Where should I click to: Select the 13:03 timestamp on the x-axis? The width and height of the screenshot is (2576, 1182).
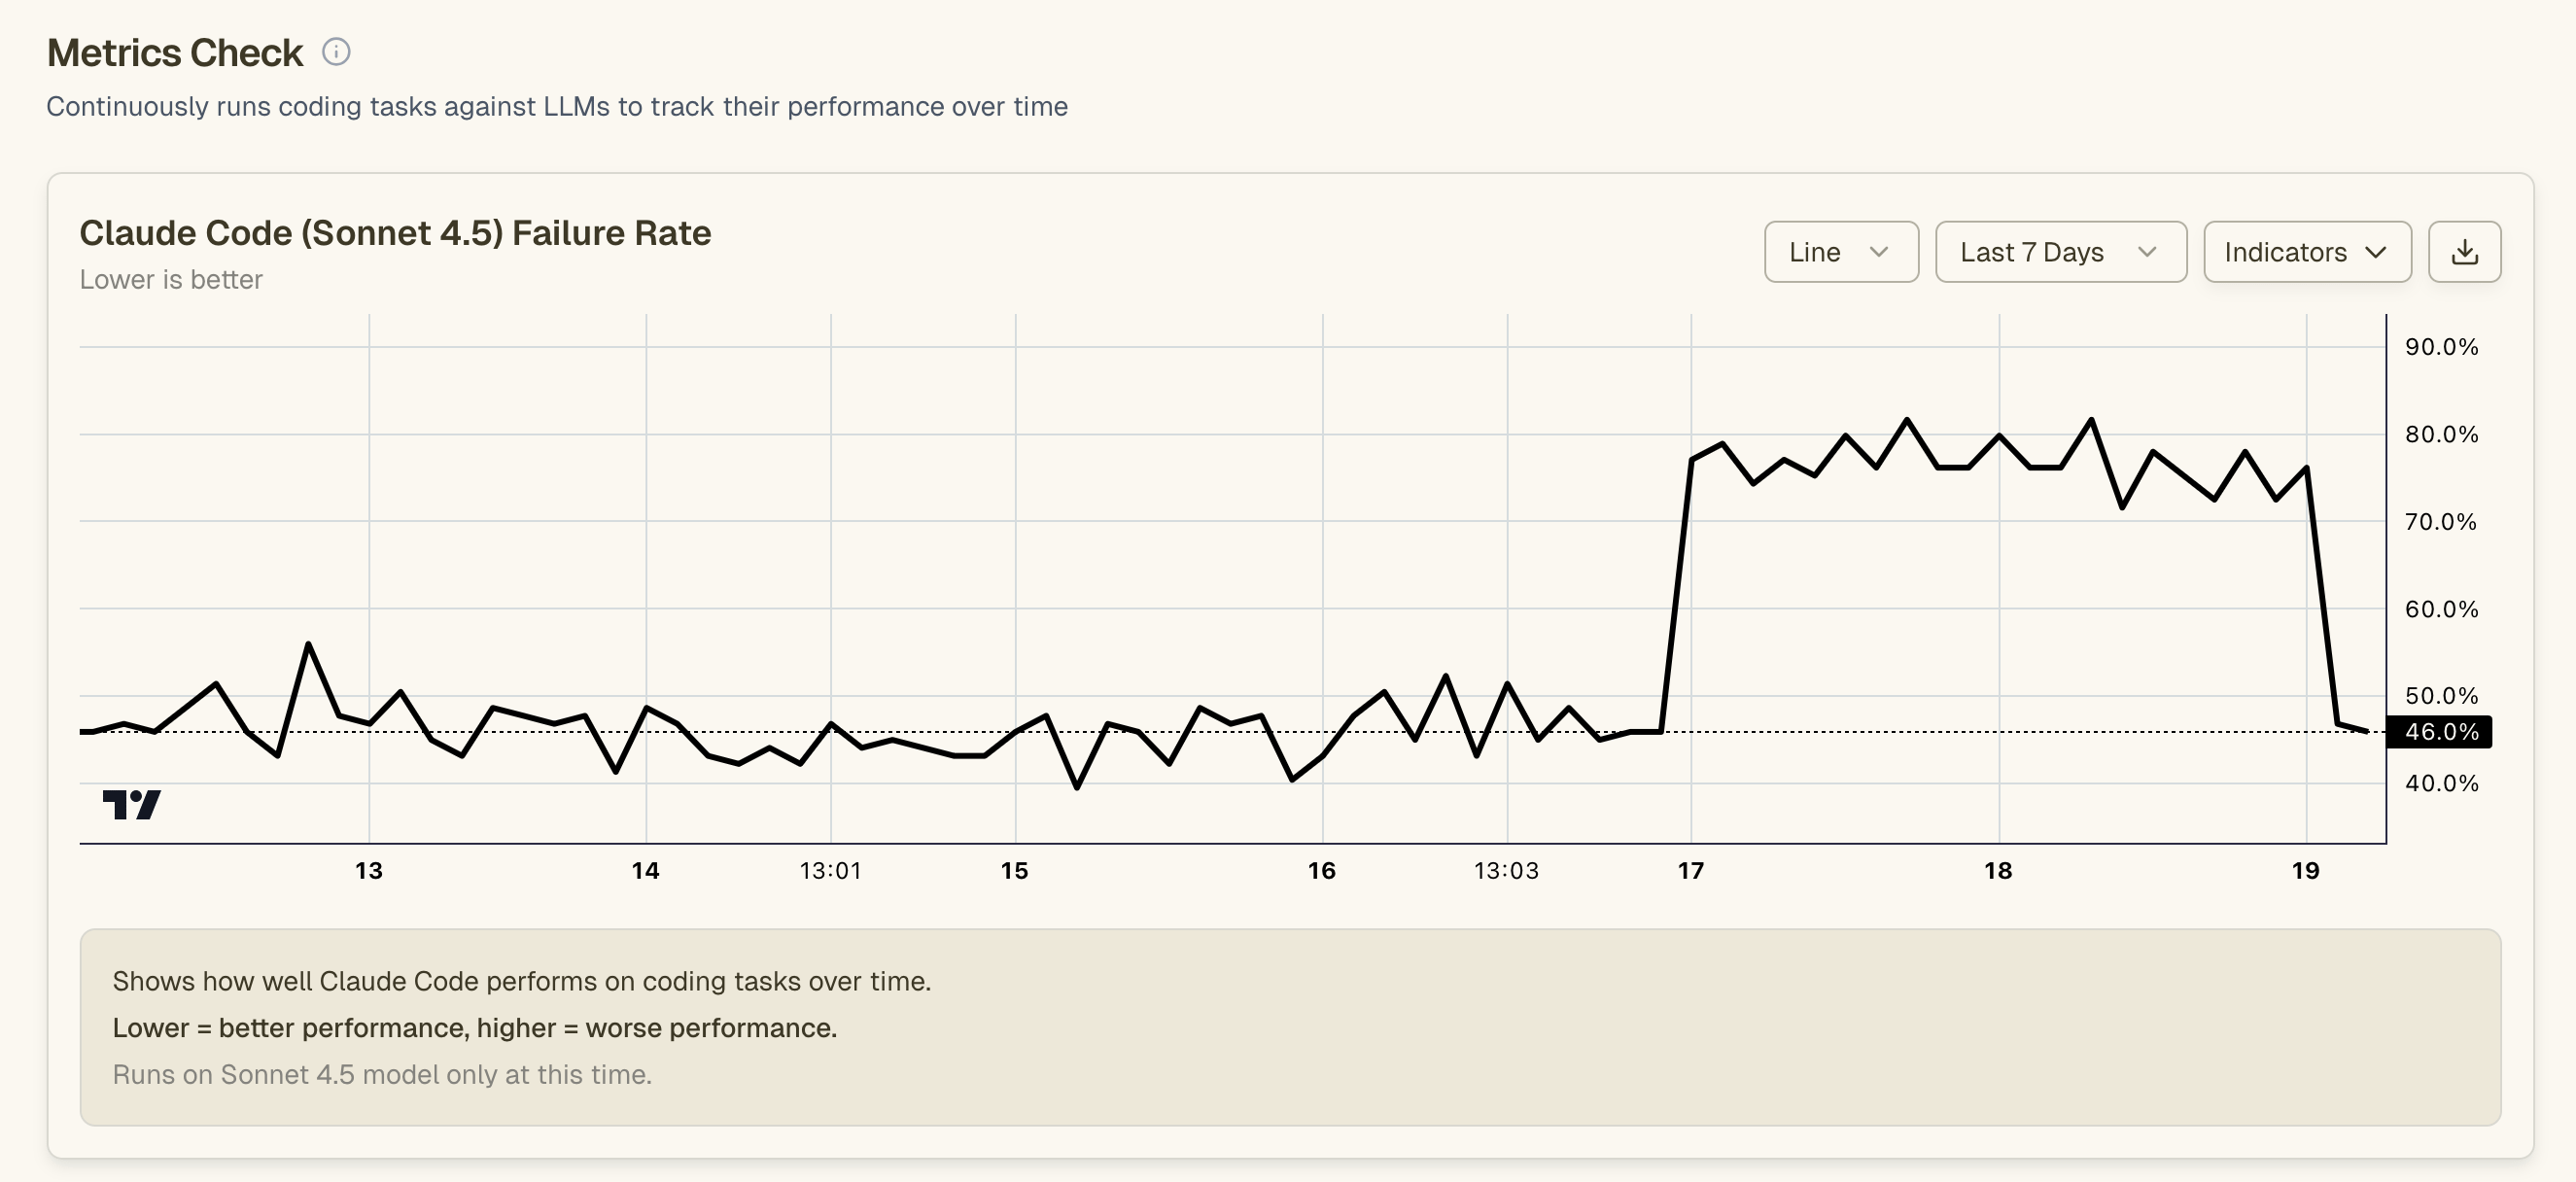pyautogui.click(x=1508, y=870)
